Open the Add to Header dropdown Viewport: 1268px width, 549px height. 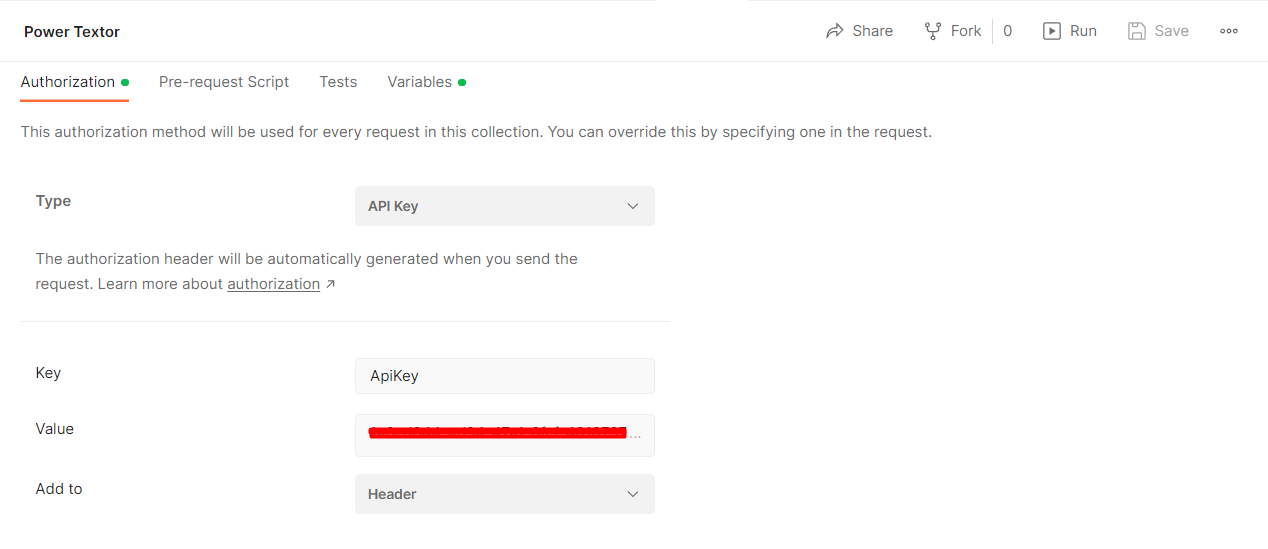(504, 494)
